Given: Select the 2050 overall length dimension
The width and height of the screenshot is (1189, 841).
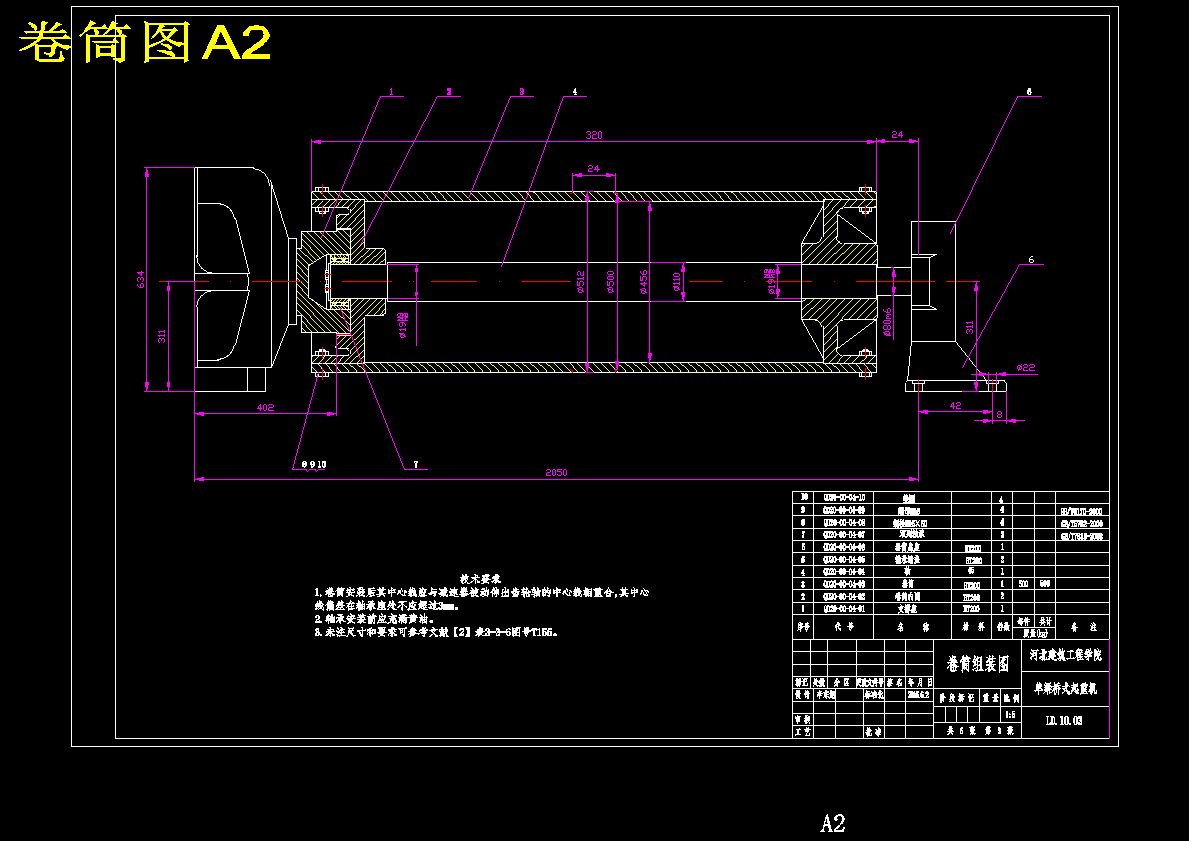Looking at the screenshot, I should (556, 472).
